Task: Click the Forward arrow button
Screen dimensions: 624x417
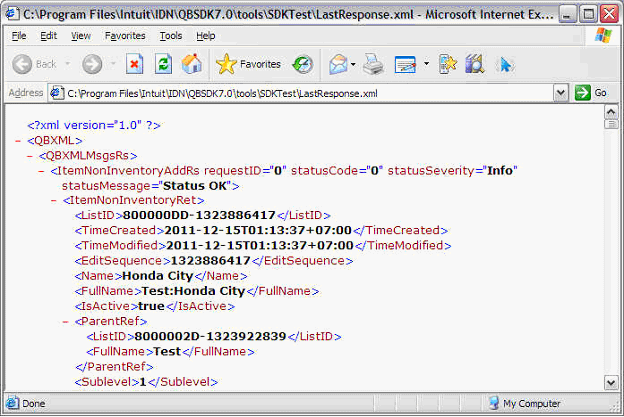Action: [92, 64]
